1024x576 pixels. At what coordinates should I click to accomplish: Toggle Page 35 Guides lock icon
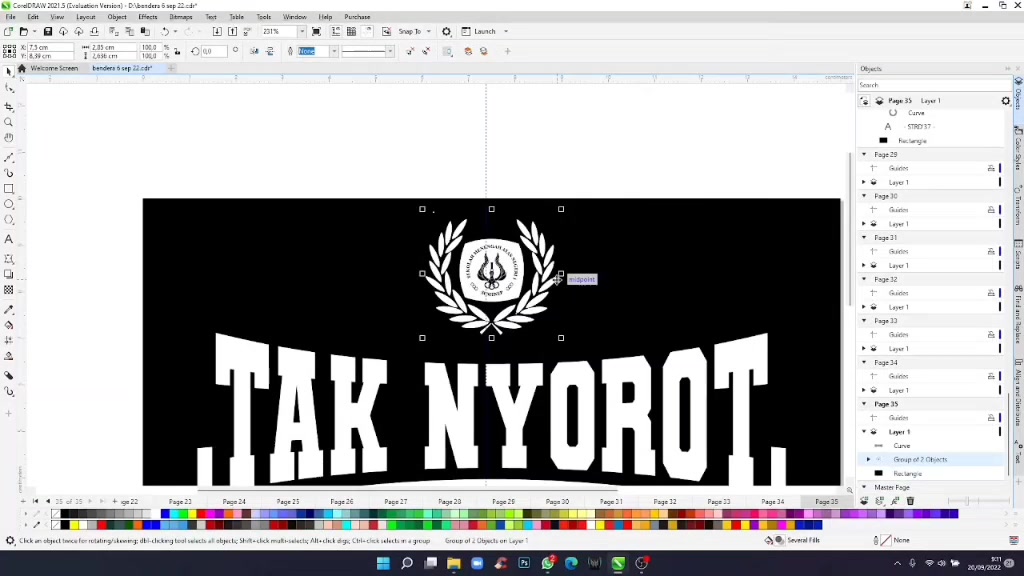991,418
